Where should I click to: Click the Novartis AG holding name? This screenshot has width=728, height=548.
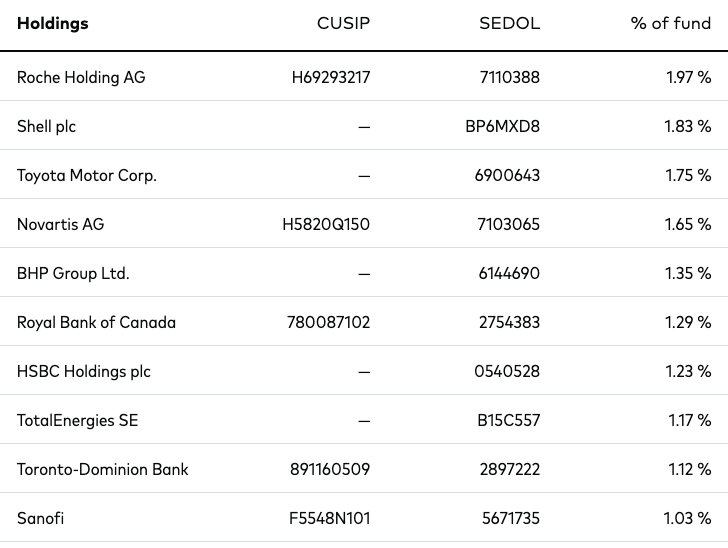point(60,224)
